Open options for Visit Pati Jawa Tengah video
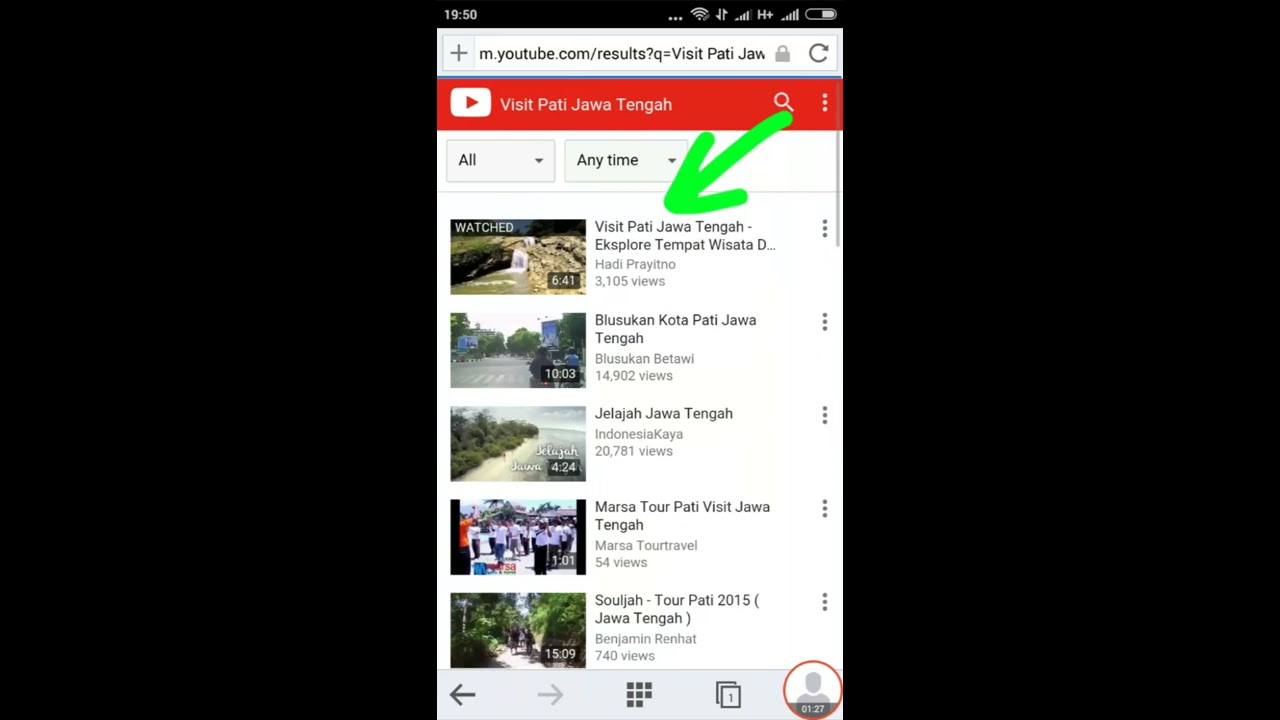Image resolution: width=1280 pixels, height=720 pixels. pyautogui.click(x=824, y=229)
